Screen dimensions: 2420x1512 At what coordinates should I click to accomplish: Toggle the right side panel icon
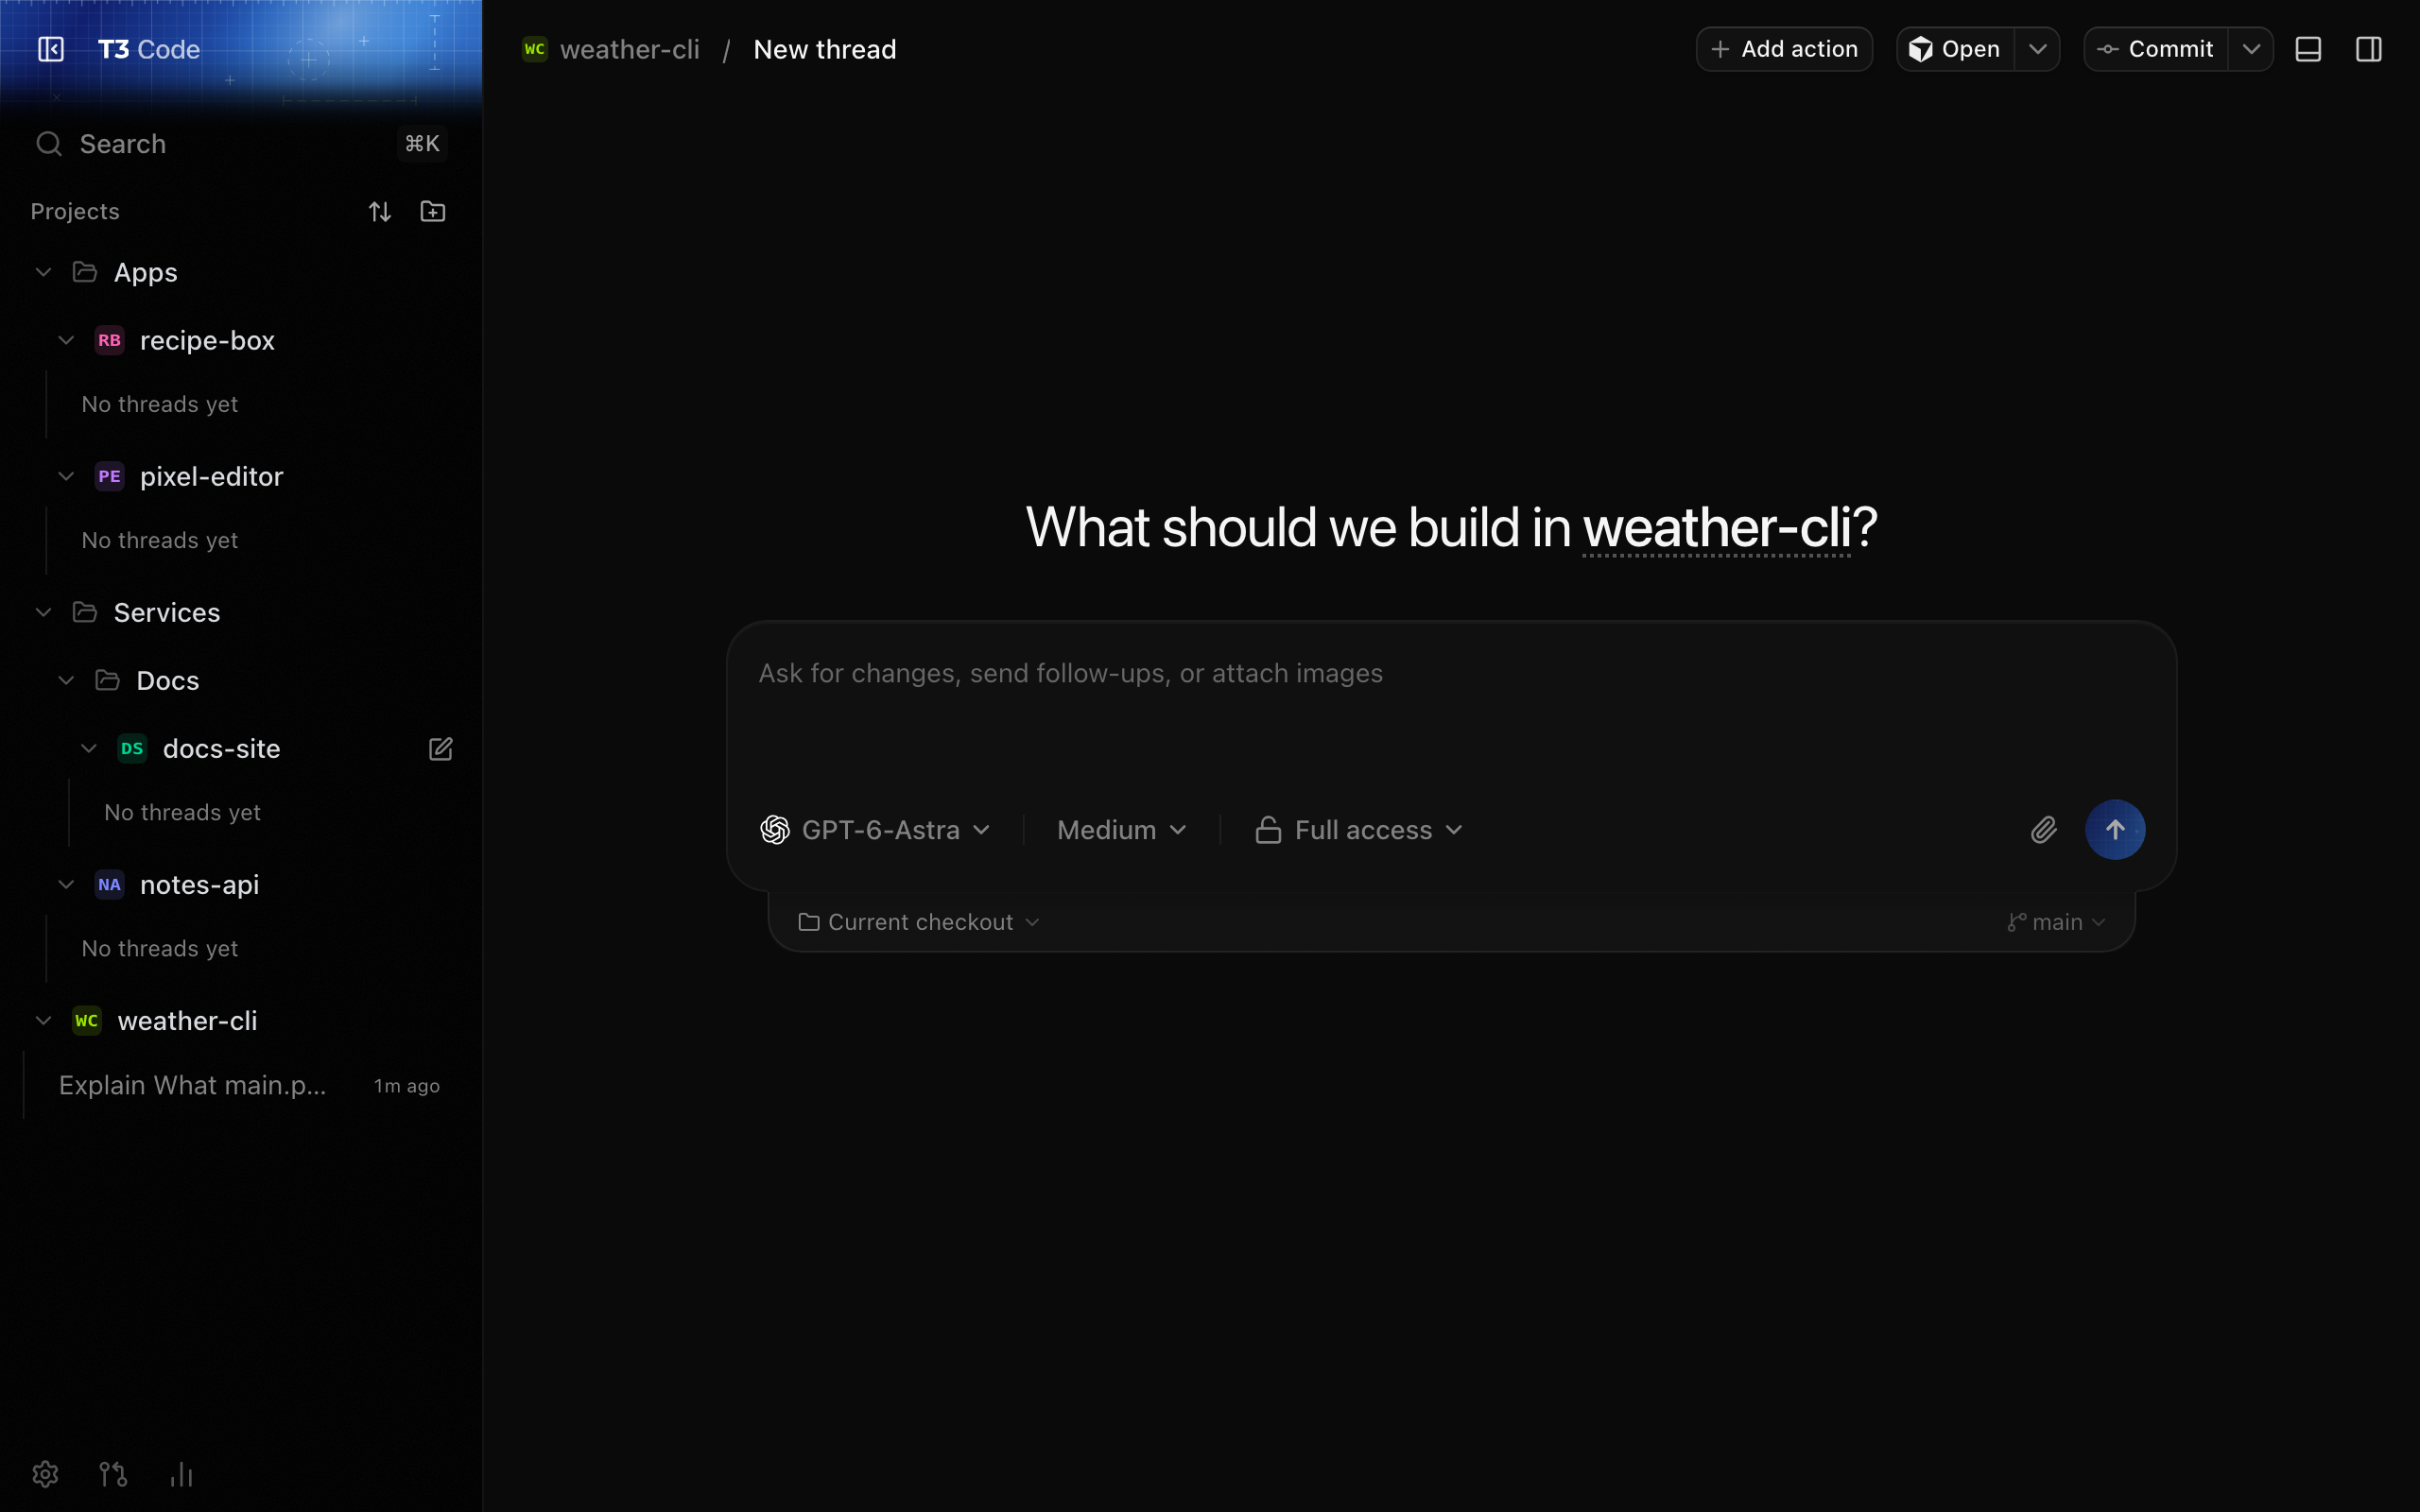2369,49
